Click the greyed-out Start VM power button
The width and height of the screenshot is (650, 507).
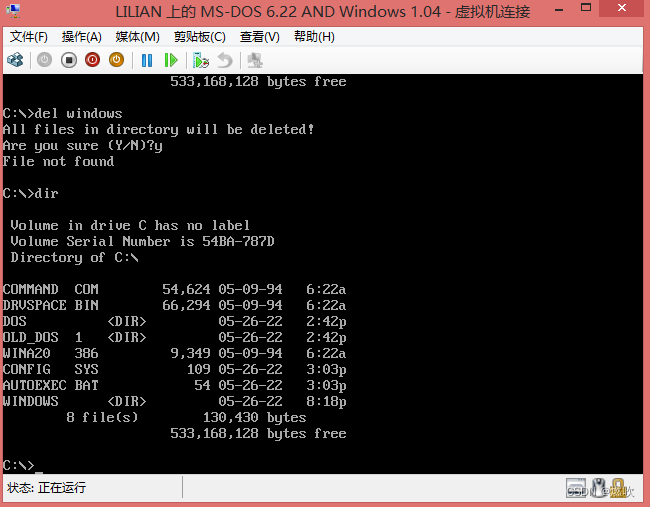coord(44,60)
